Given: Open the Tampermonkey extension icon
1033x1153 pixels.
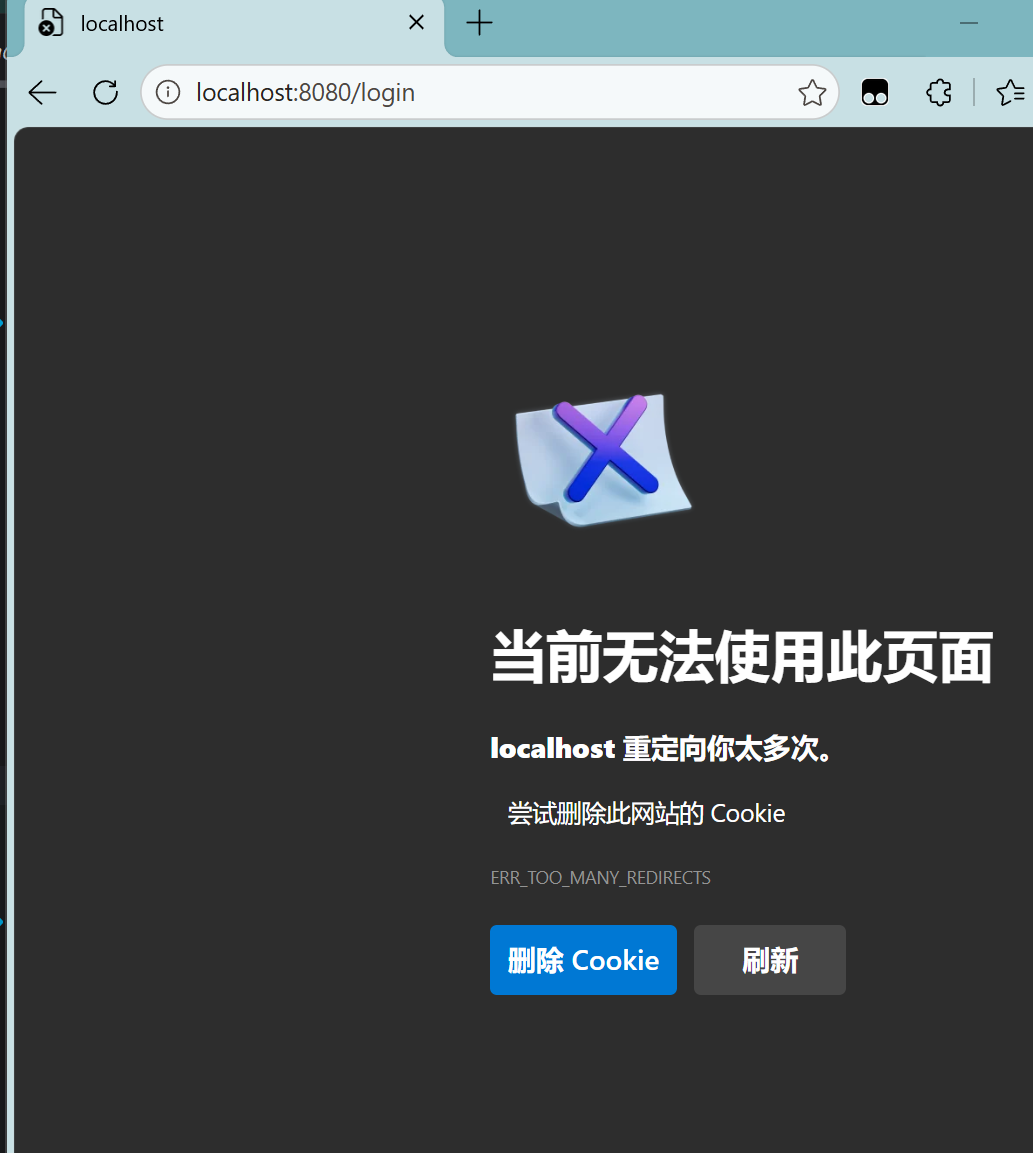Looking at the screenshot, I should [x=875, y=93].
